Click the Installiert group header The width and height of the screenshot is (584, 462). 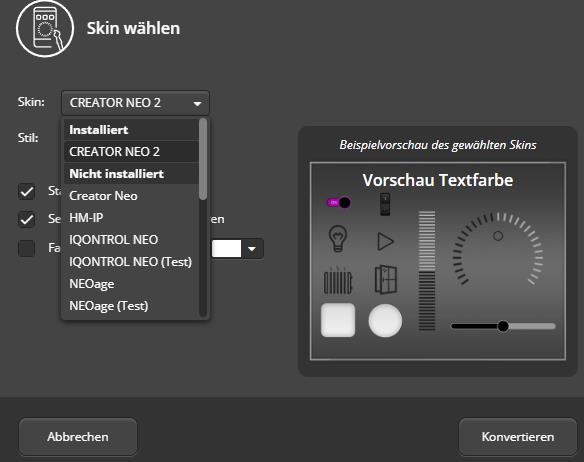(131, 130)
